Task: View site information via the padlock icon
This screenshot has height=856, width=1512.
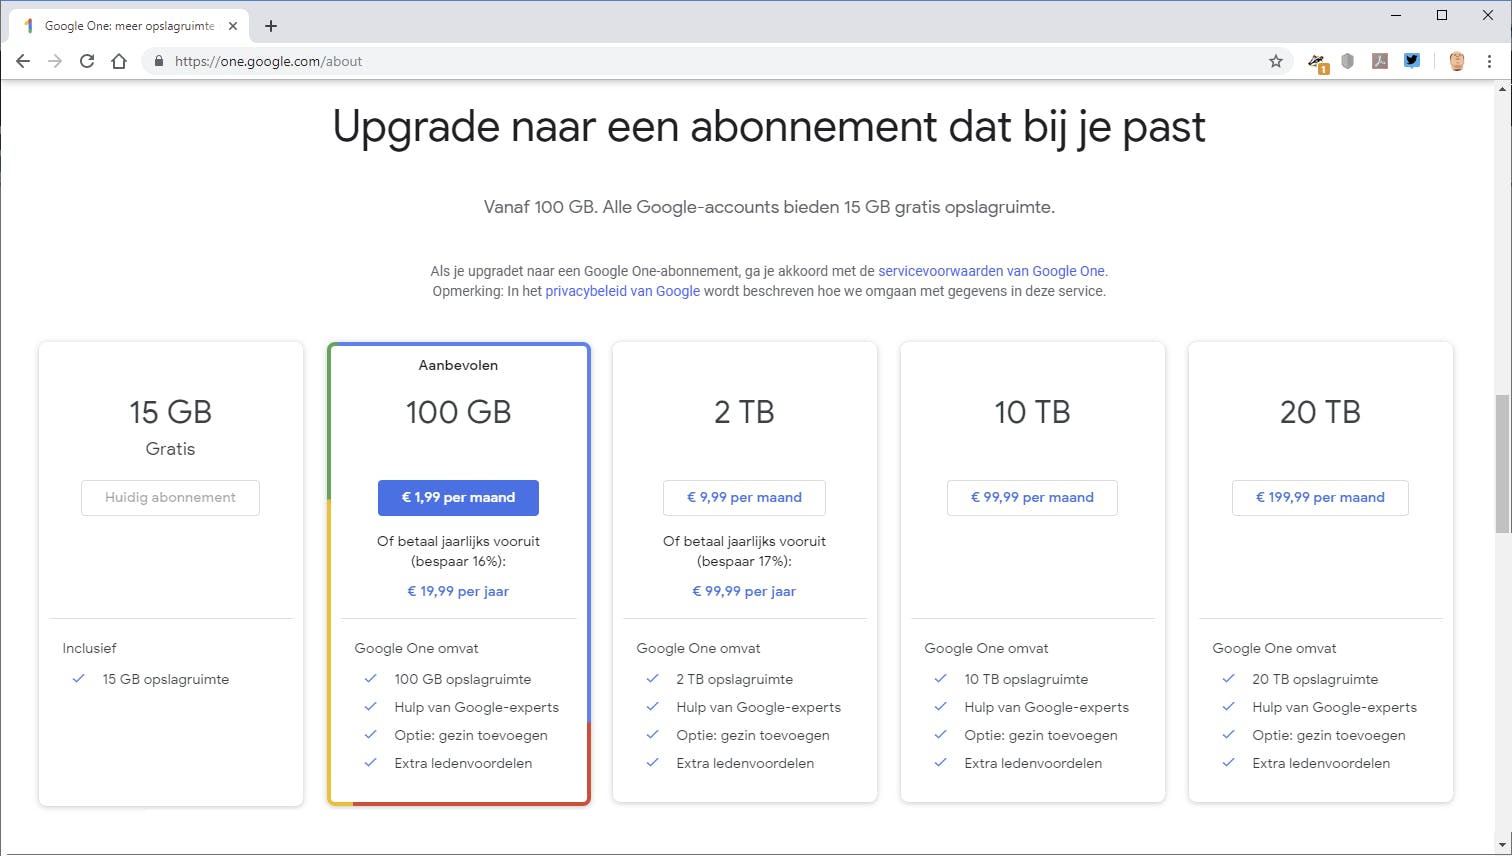Action: [158, 61]
